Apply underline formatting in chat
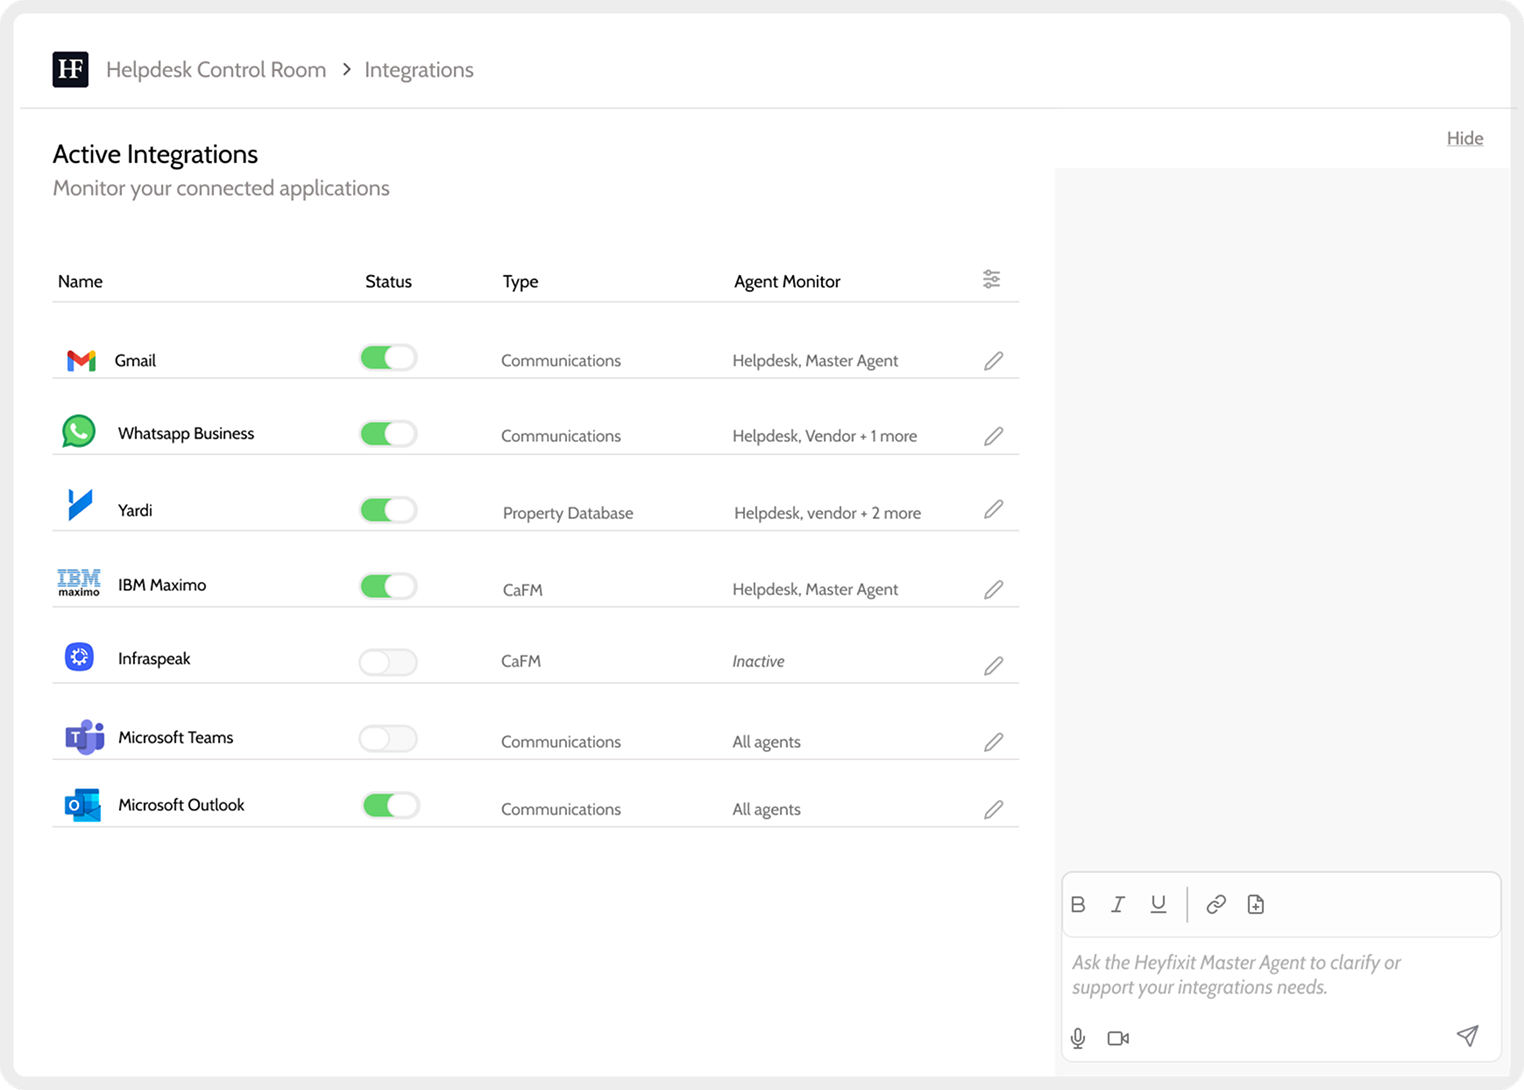The image size is (1524, 1090). [1158, 904]
